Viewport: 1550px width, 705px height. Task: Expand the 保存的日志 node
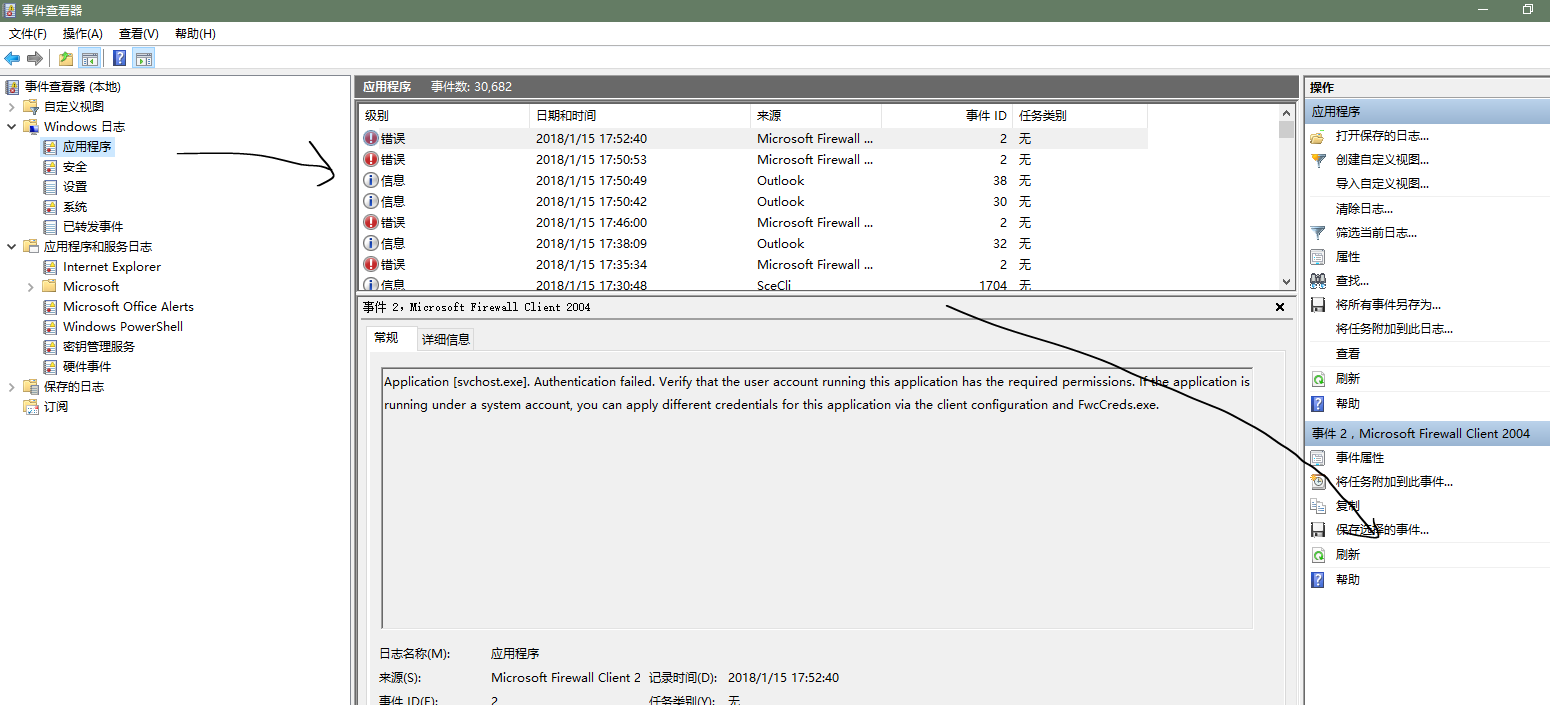tap(12, 387)
